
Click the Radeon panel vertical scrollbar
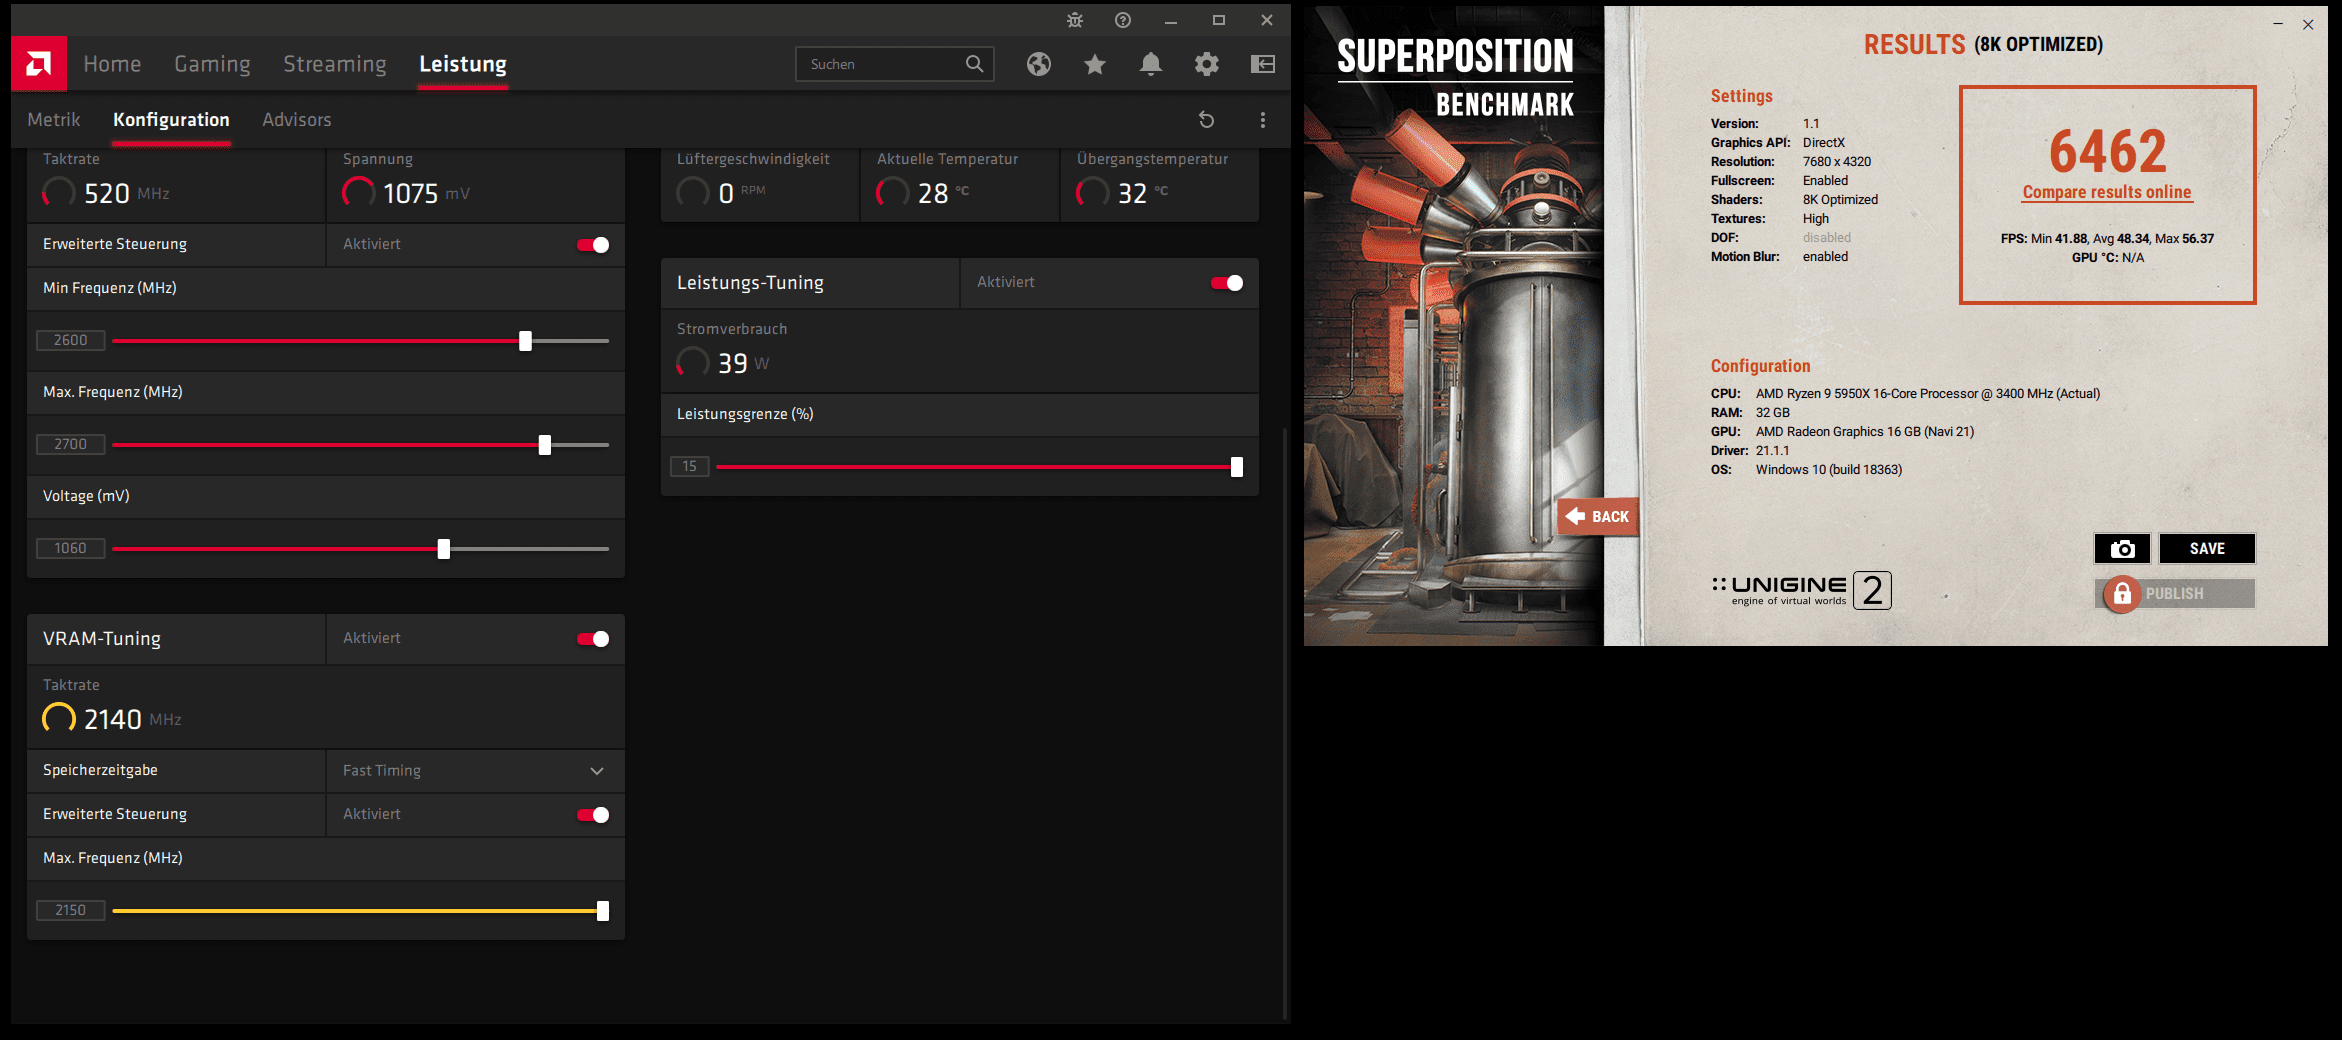tap(1285, 724)
